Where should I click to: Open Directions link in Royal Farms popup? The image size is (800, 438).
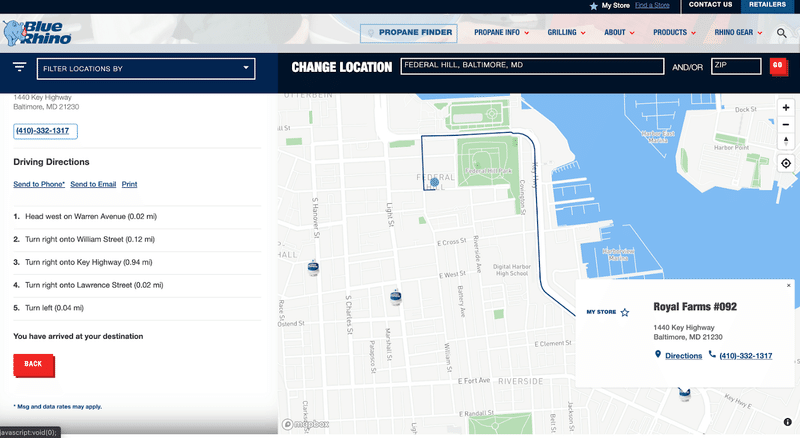(683, 356)
